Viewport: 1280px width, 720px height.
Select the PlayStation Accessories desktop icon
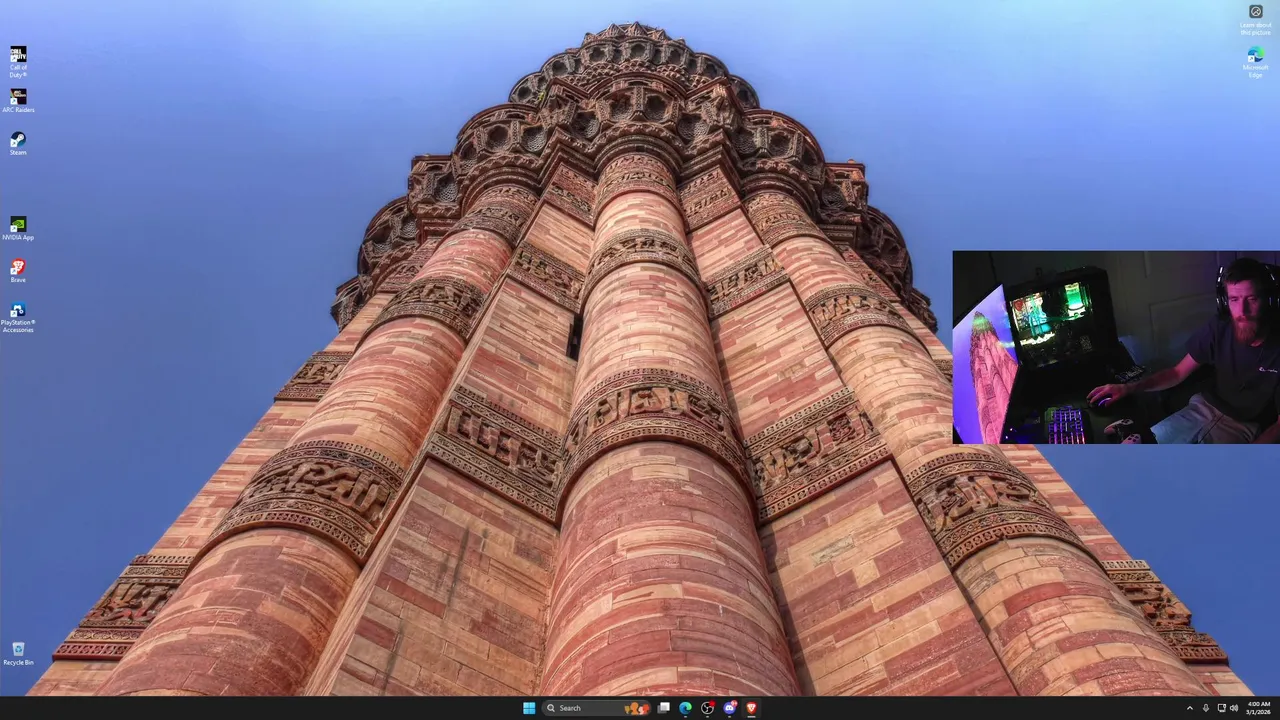[18, 317]
